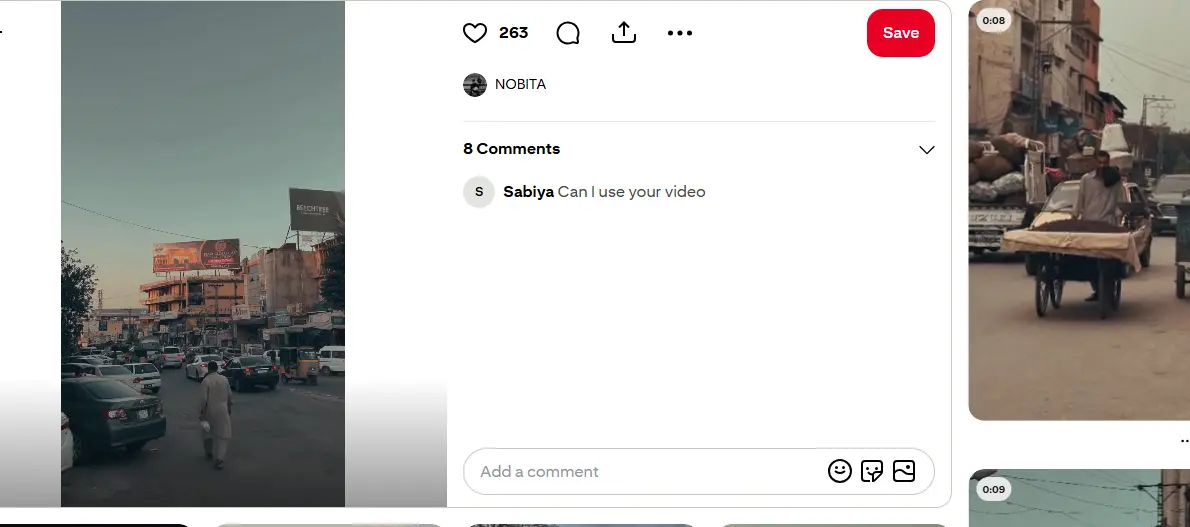Open the 0:08 cart vendor video thumbnail
Screen dimensions: 1190x527
pos(1079,210)
